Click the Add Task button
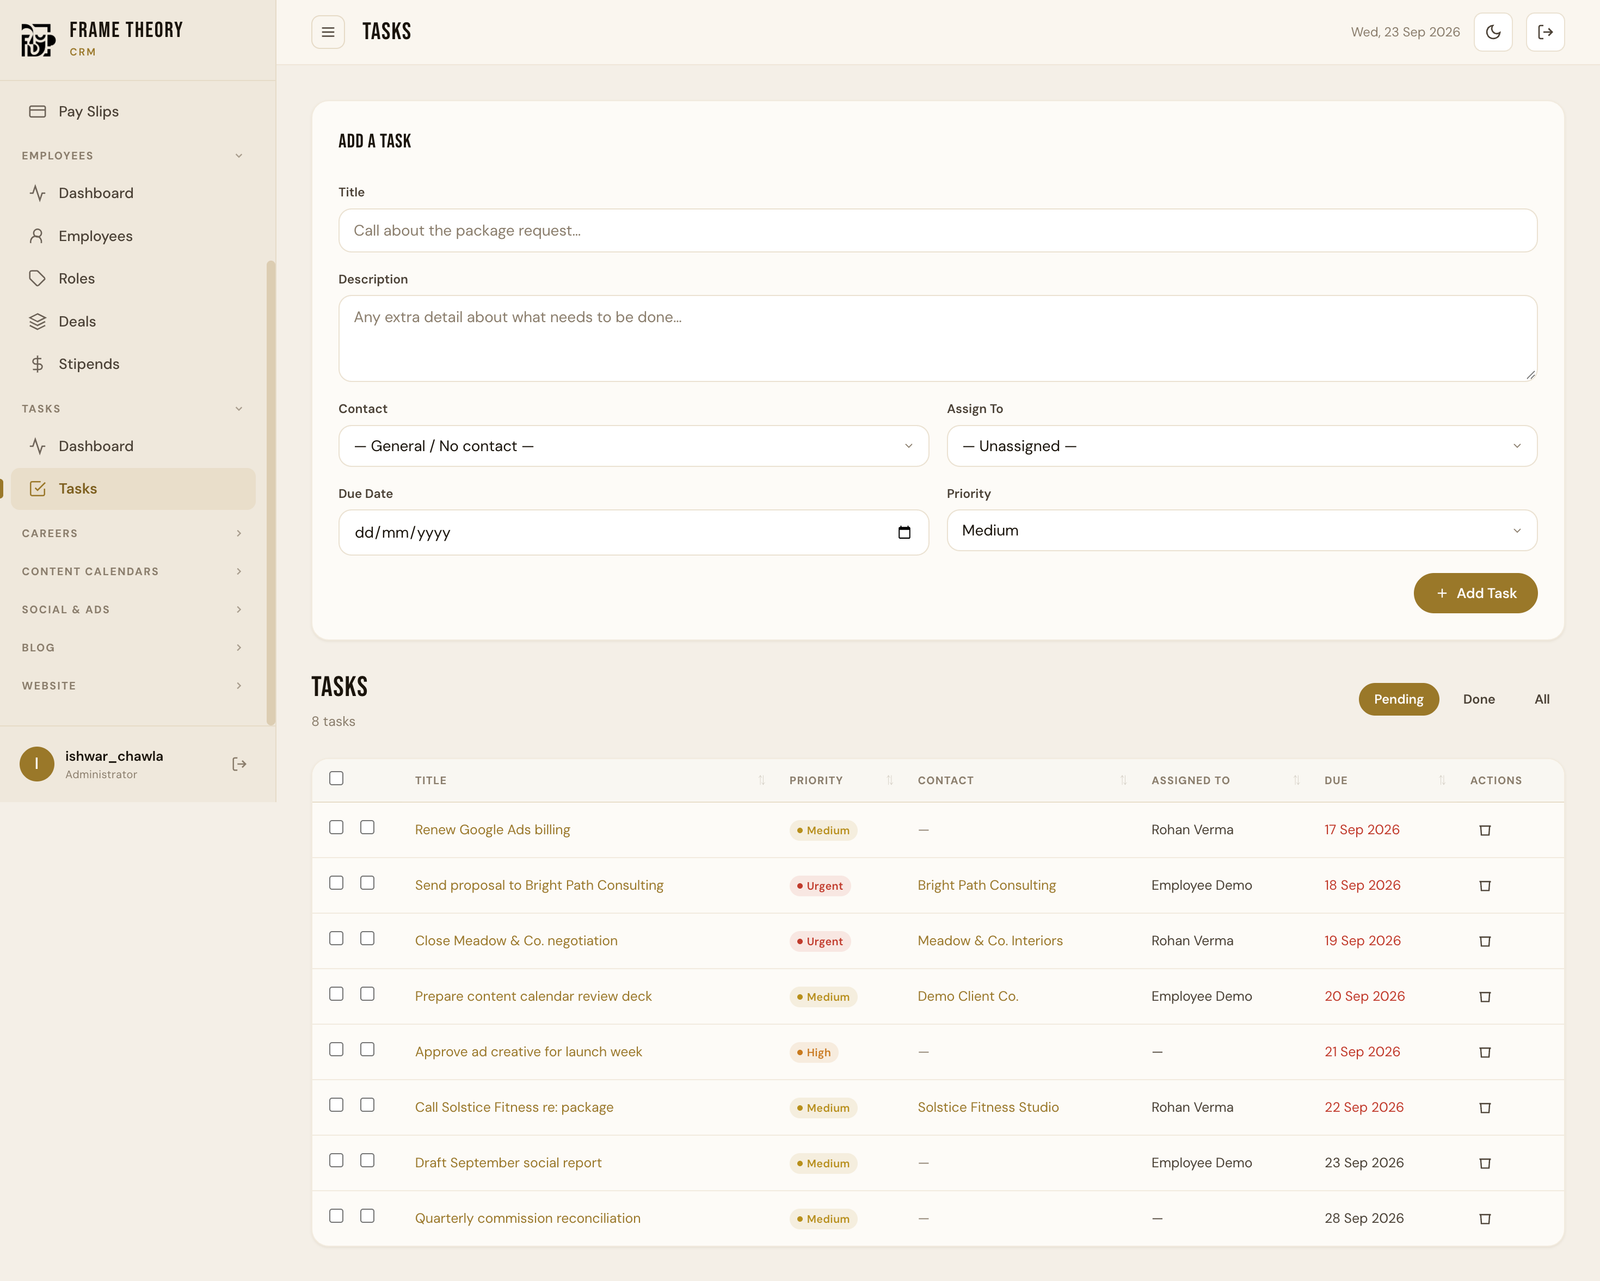Screen dimensions: 1600x1281 [1475, 593]
